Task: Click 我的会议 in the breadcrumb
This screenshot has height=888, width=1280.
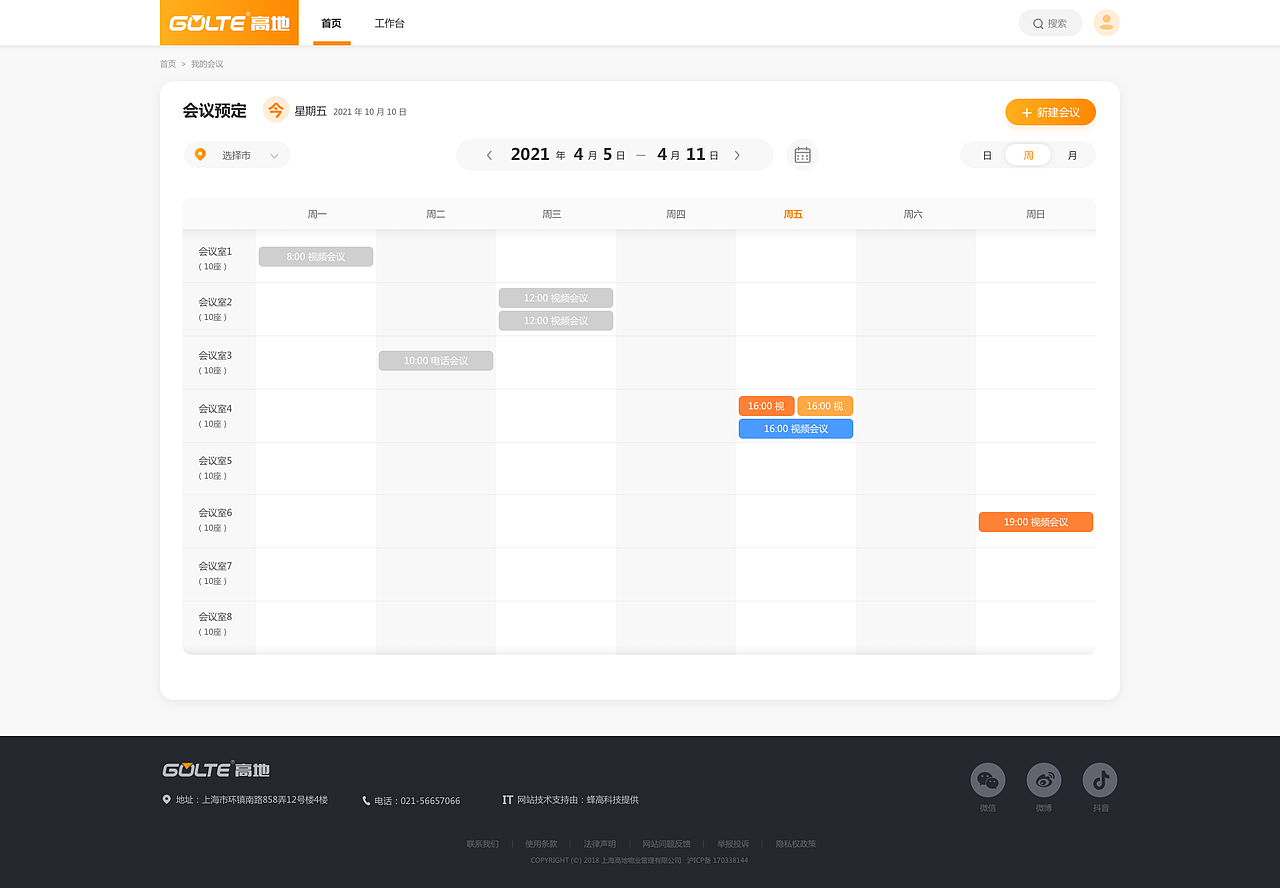Action: point(207,64)
